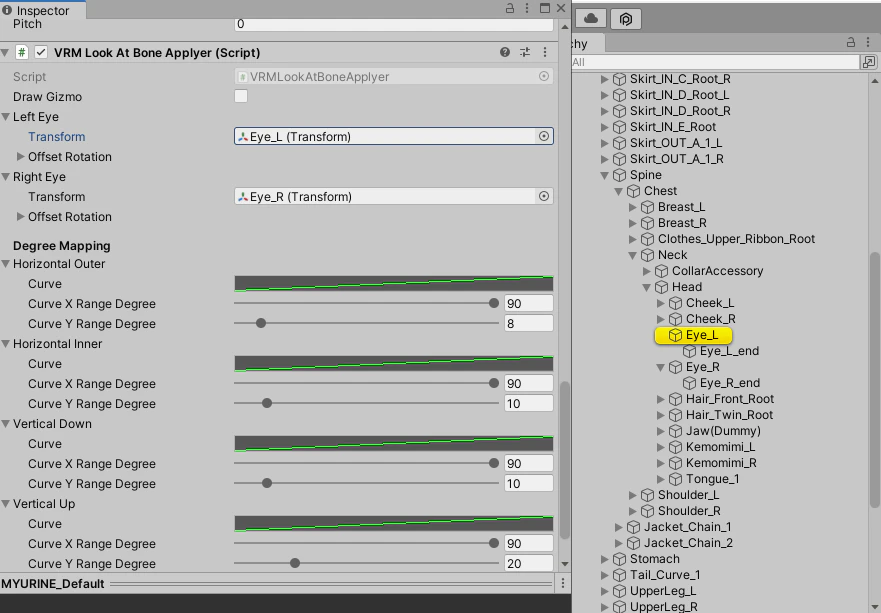The height and width of the screenshot is (613, 881).
Task: Collapse the Neck tree node
Action: click(633, 255)
